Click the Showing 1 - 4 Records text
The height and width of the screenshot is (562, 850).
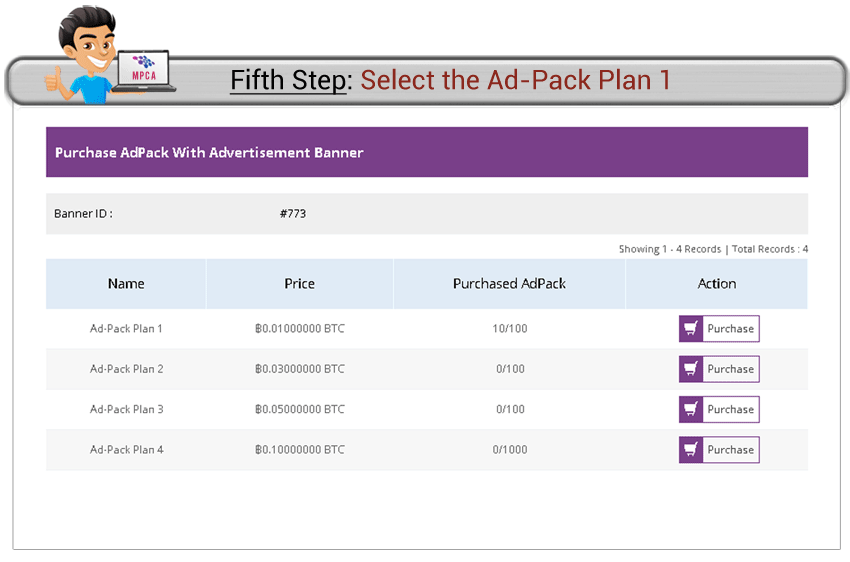[670, 249]
